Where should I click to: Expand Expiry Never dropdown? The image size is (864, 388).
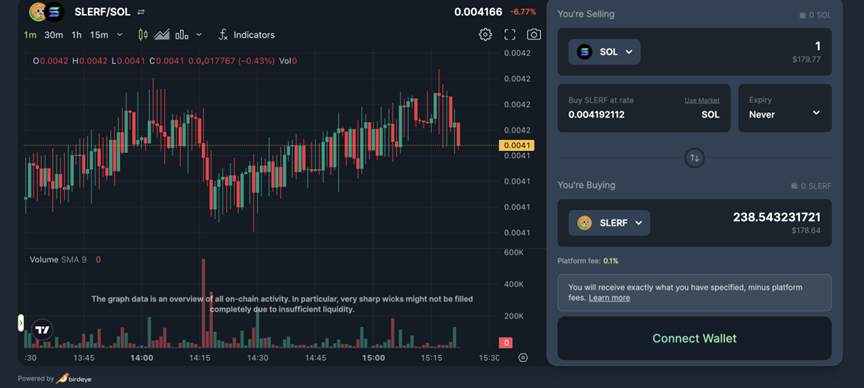click(x=785, y=108)
